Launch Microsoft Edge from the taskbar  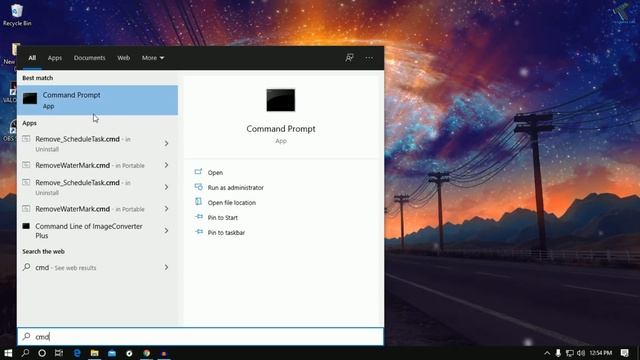pyautogui.click(x=77, y=353)
